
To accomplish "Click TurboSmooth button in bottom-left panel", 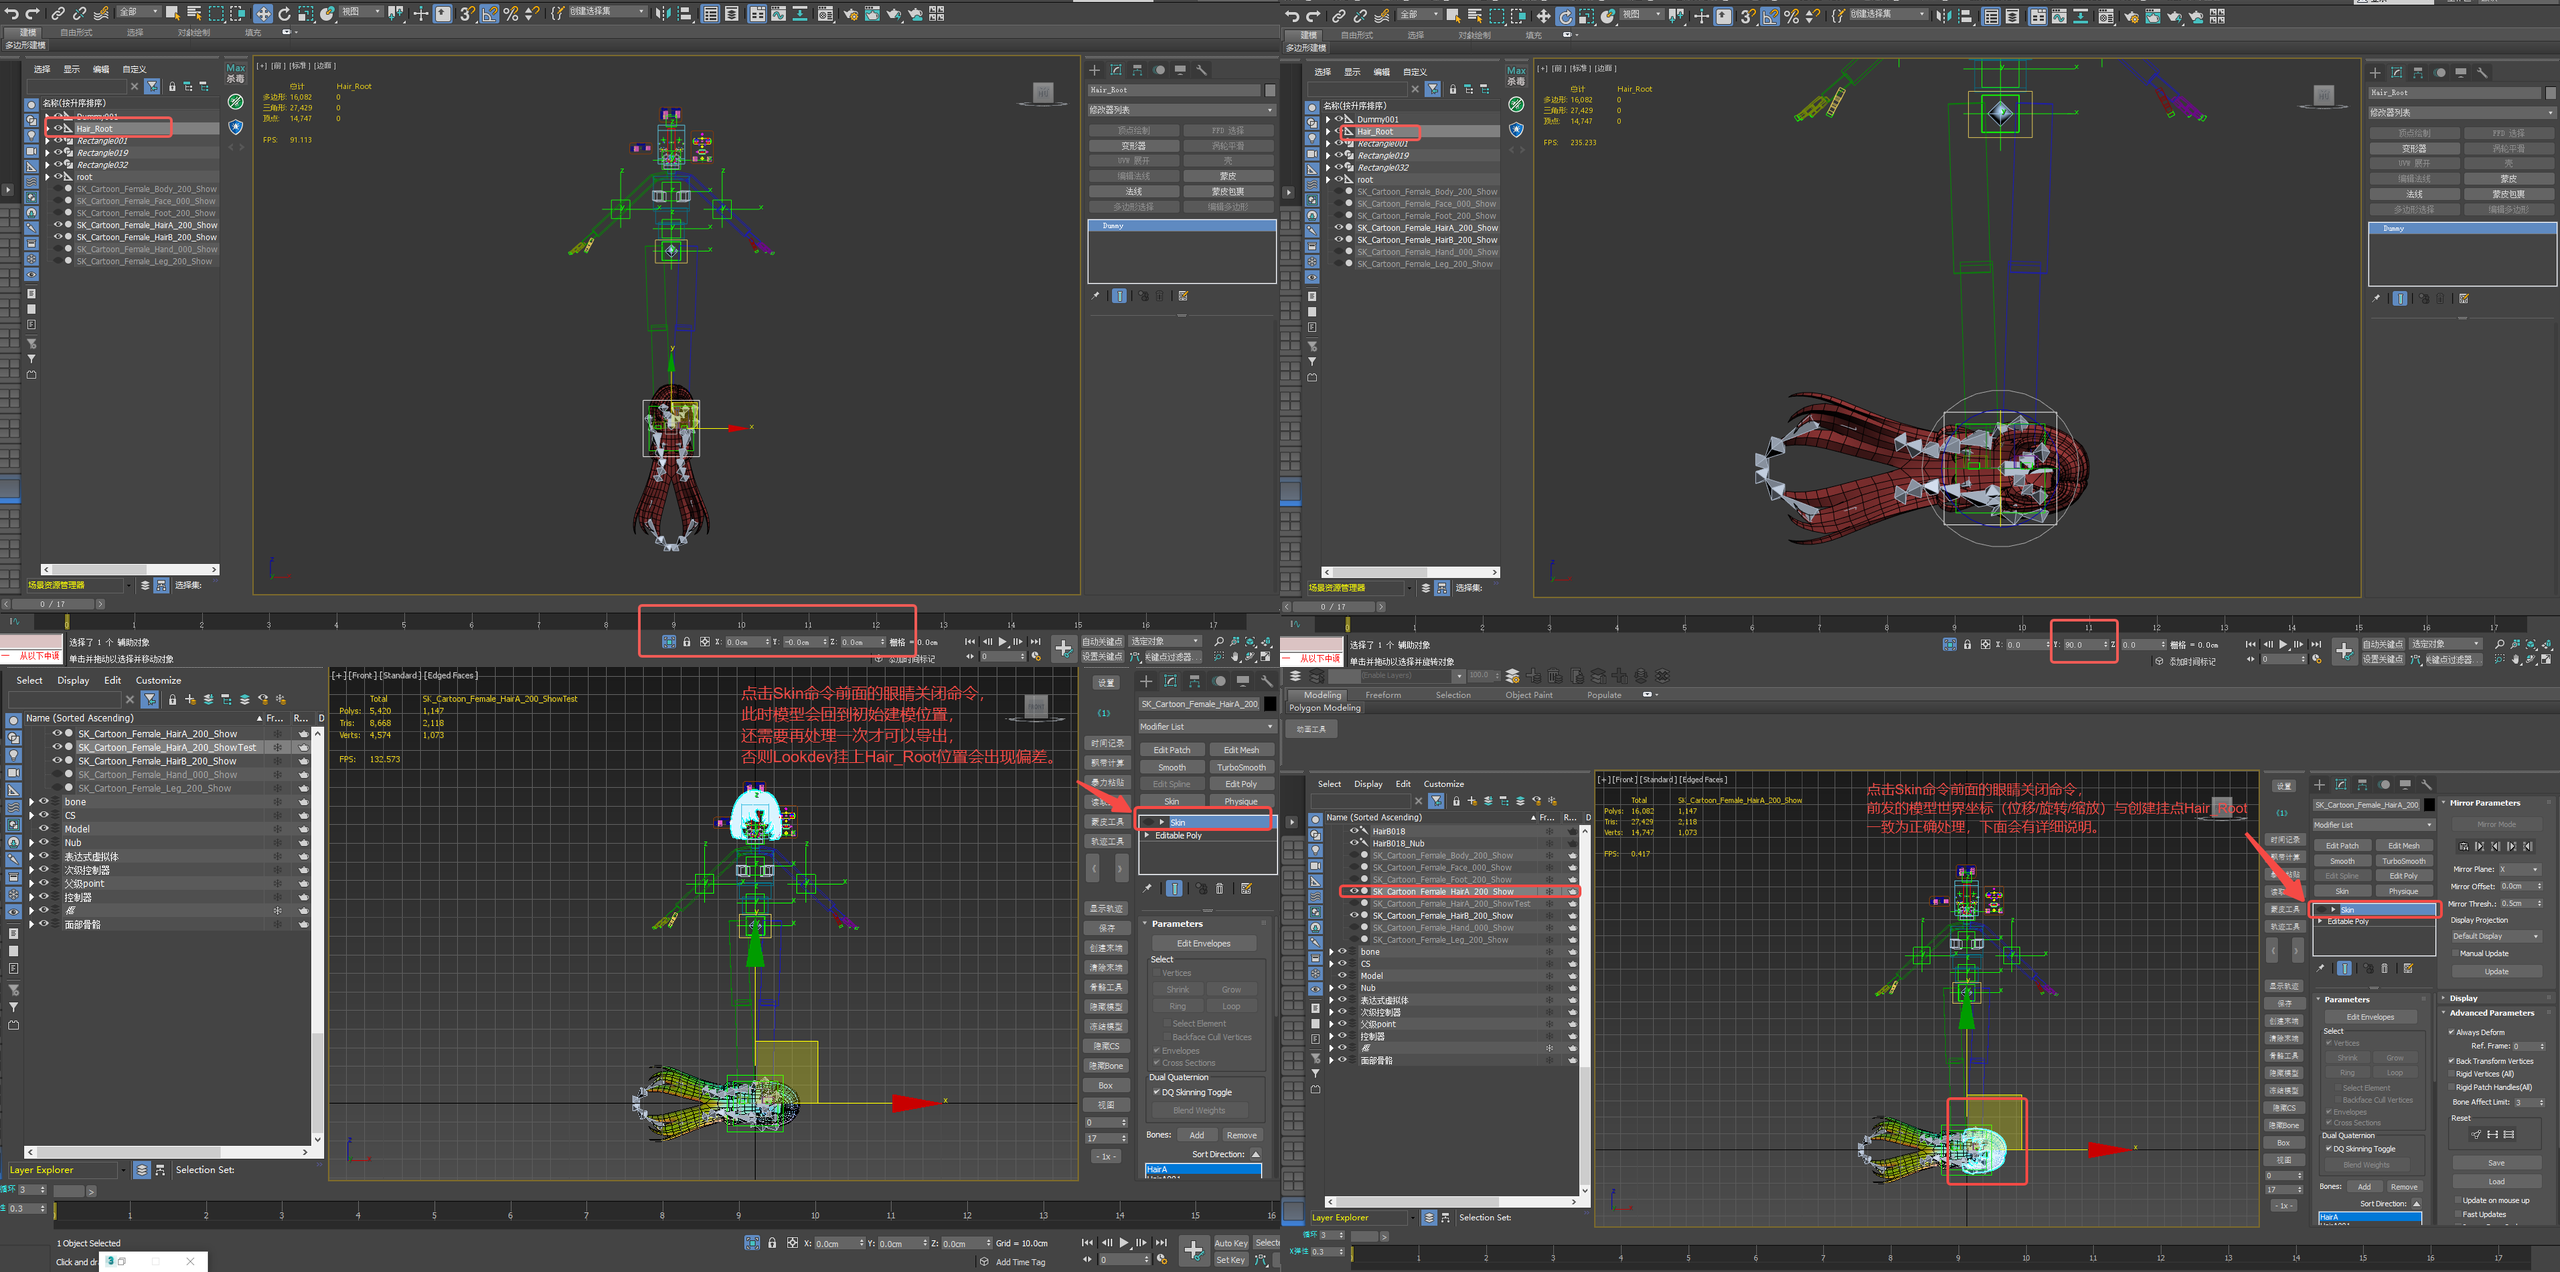I will pos(1241,767).
